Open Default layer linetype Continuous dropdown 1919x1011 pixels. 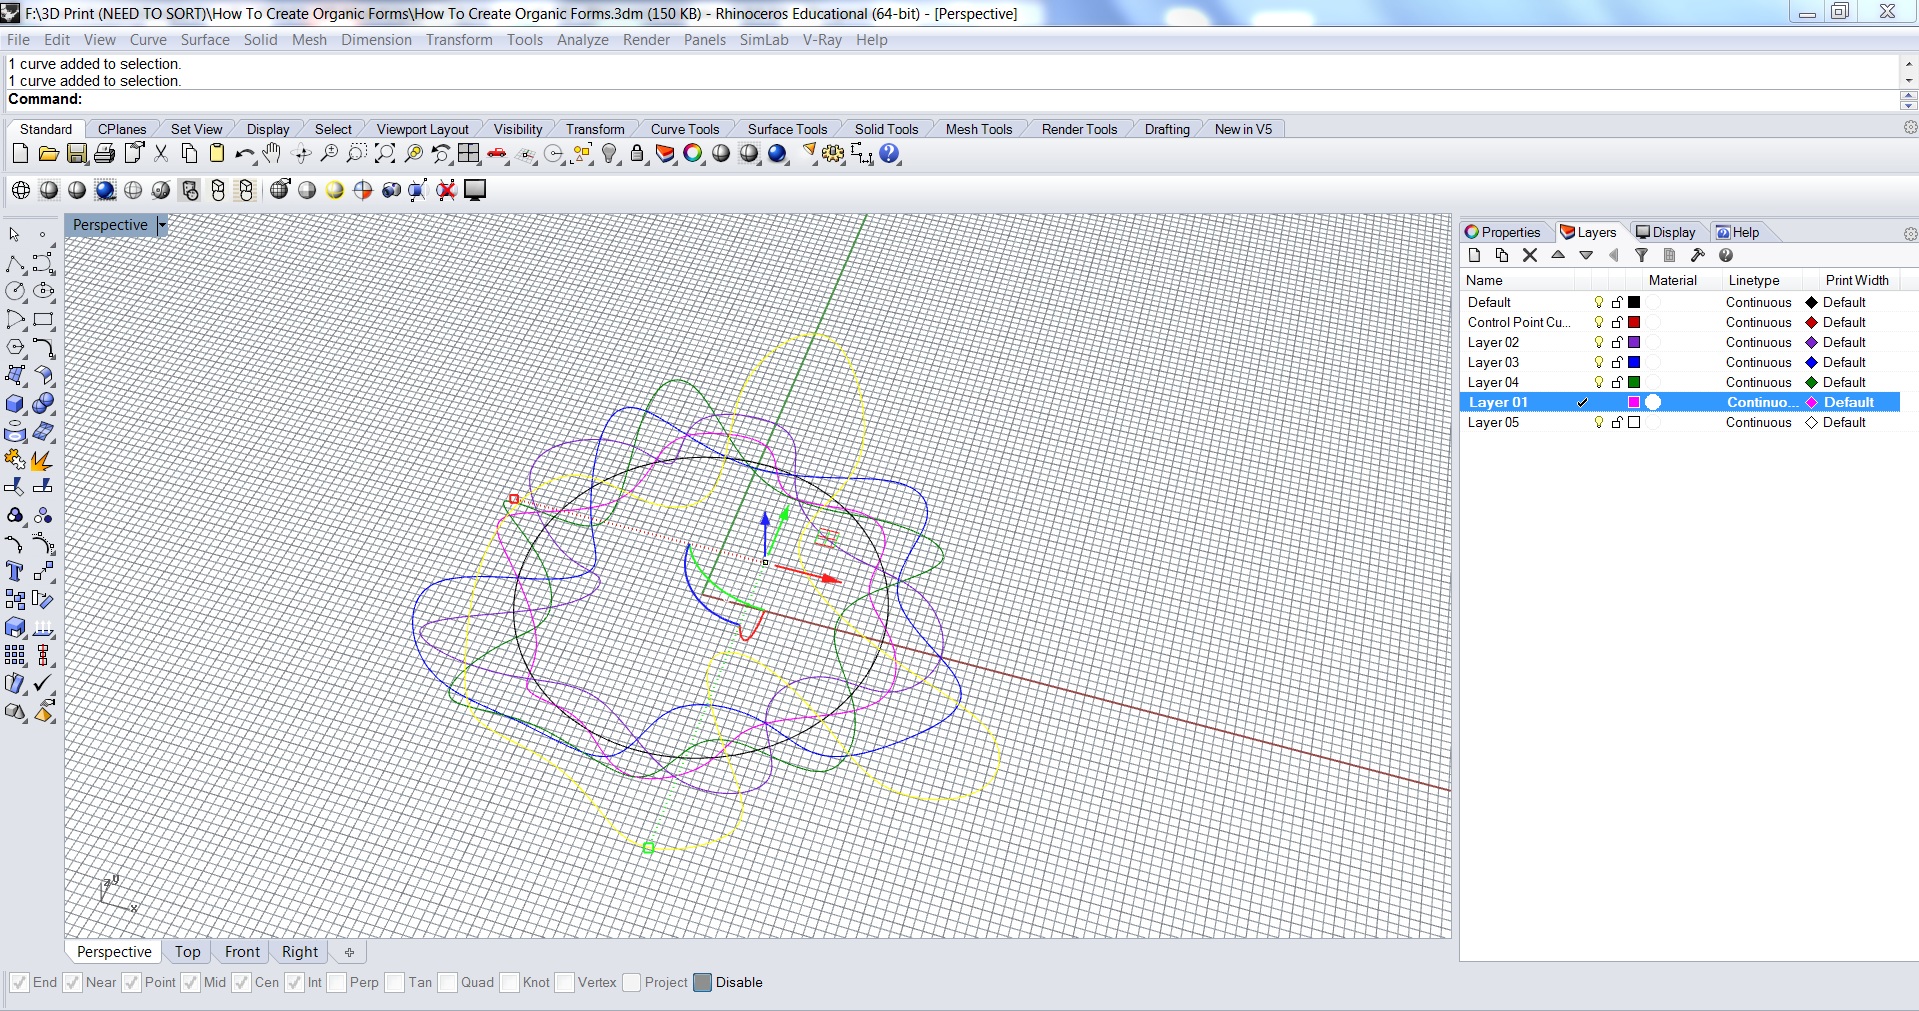pos(1758,302)
